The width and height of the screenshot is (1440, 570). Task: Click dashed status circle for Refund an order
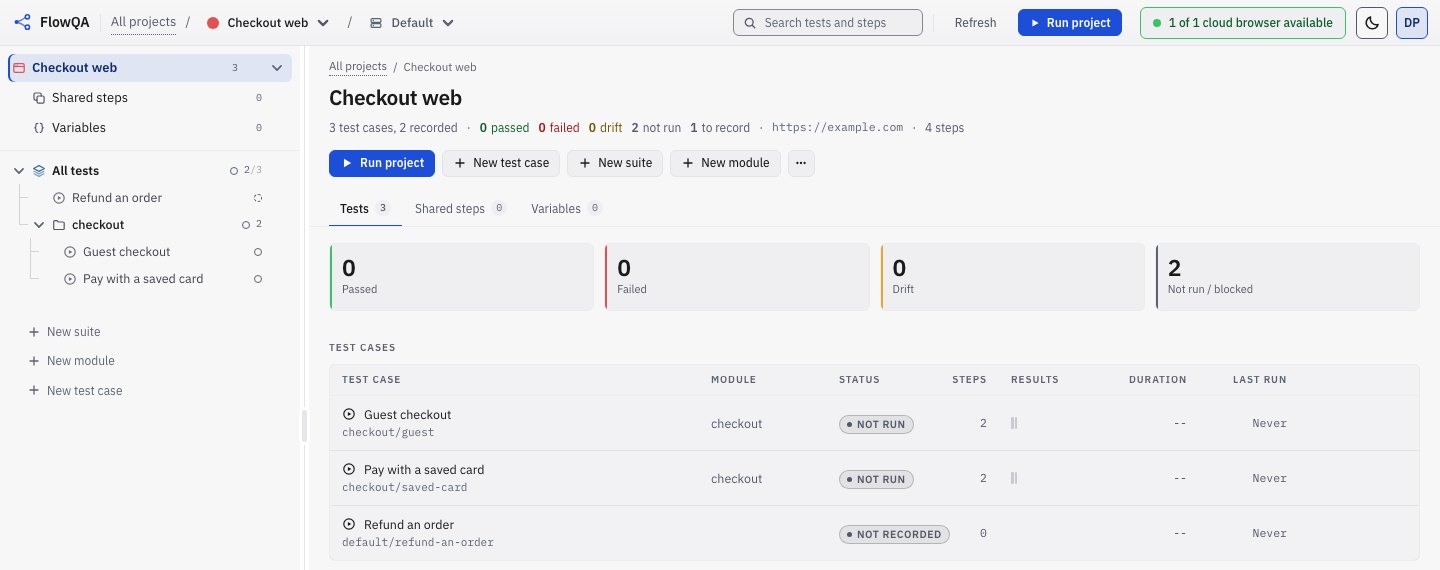258,198
